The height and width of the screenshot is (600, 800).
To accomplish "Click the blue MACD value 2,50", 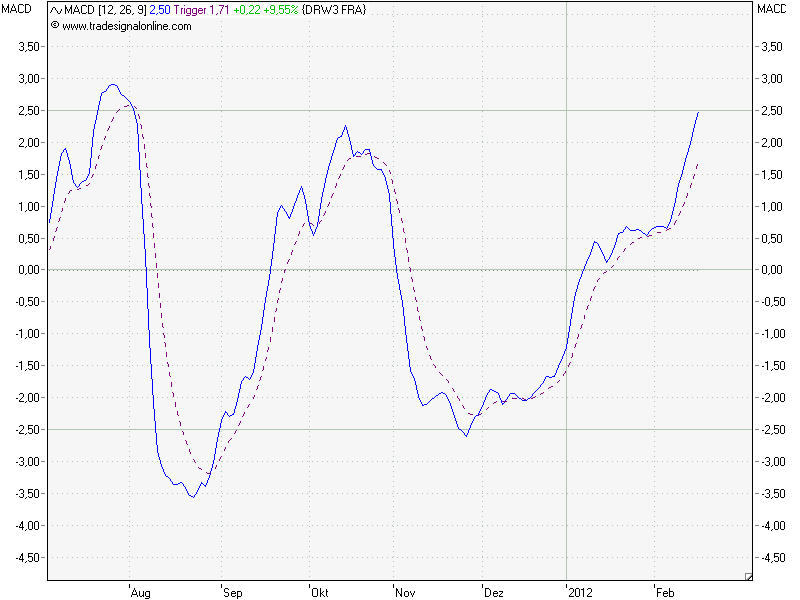I will tap(159, 10).
